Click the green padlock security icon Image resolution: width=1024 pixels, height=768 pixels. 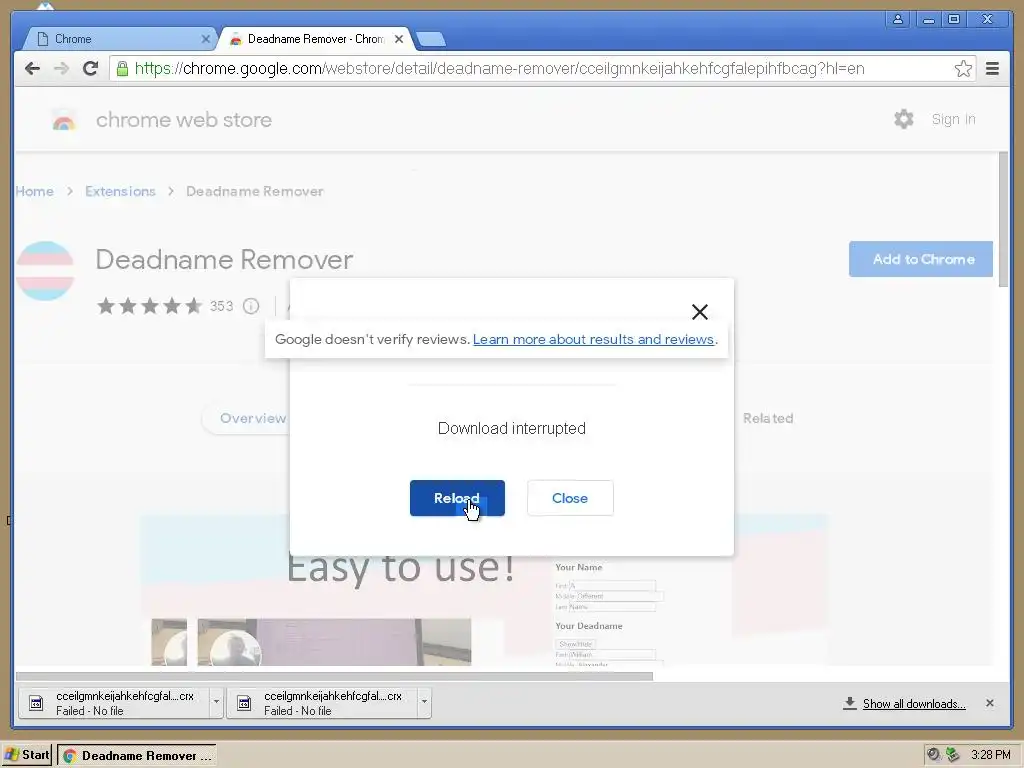click(x=122, y=69)
